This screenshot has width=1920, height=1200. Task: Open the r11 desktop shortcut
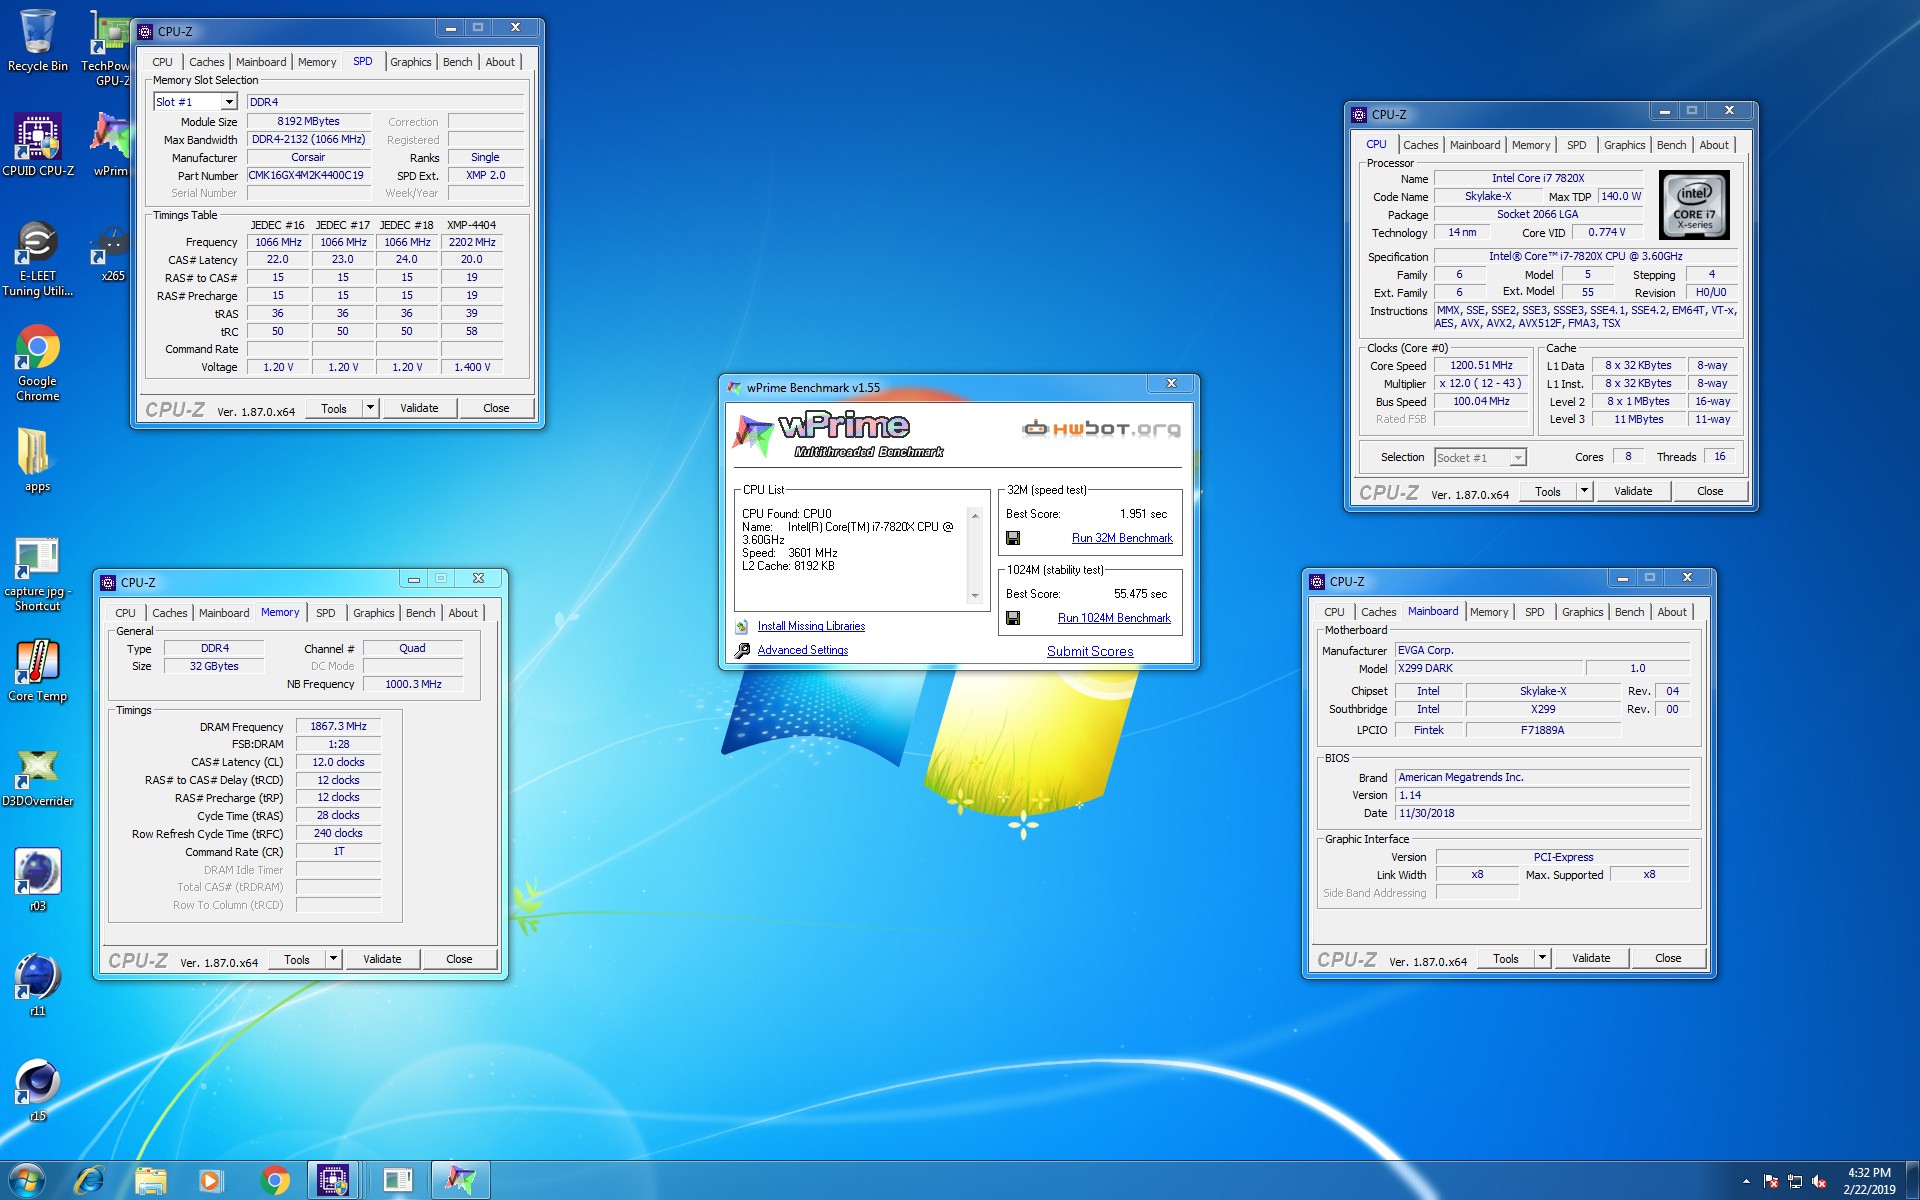tap(37, 985)
